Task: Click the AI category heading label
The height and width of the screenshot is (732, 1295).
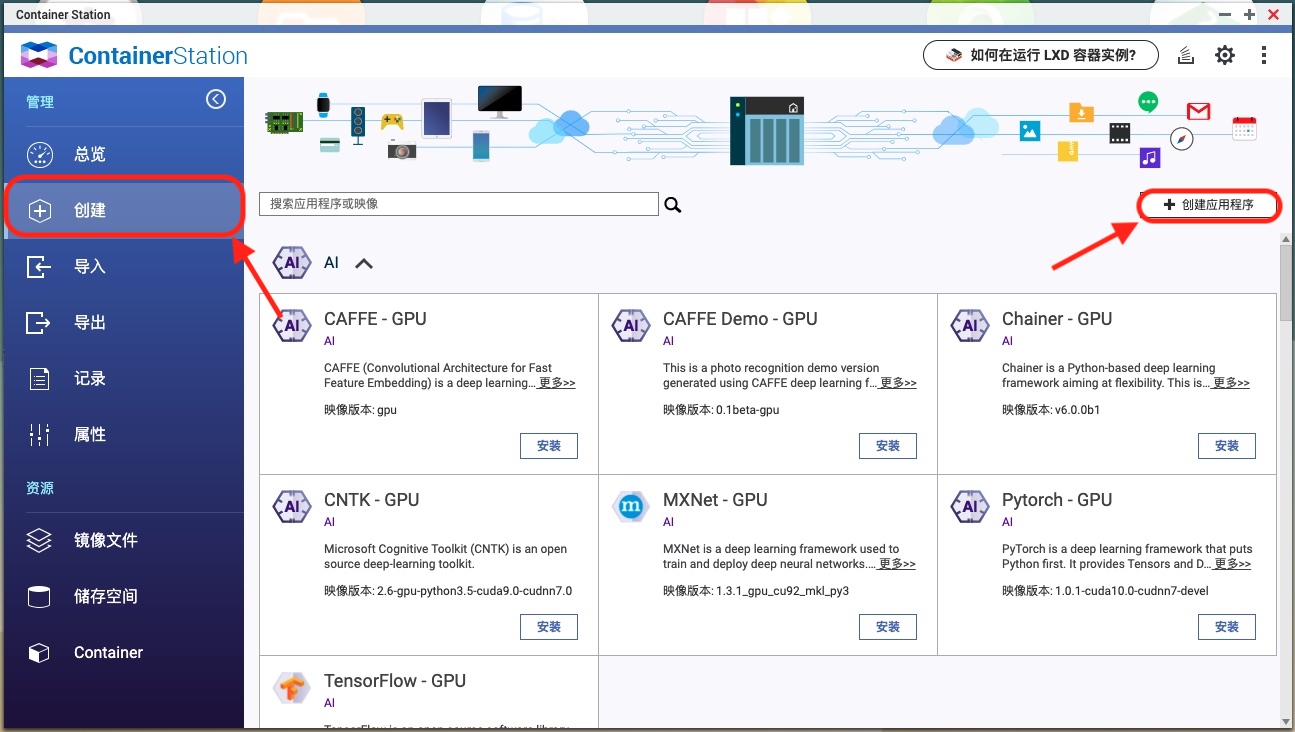Action: 332,263
